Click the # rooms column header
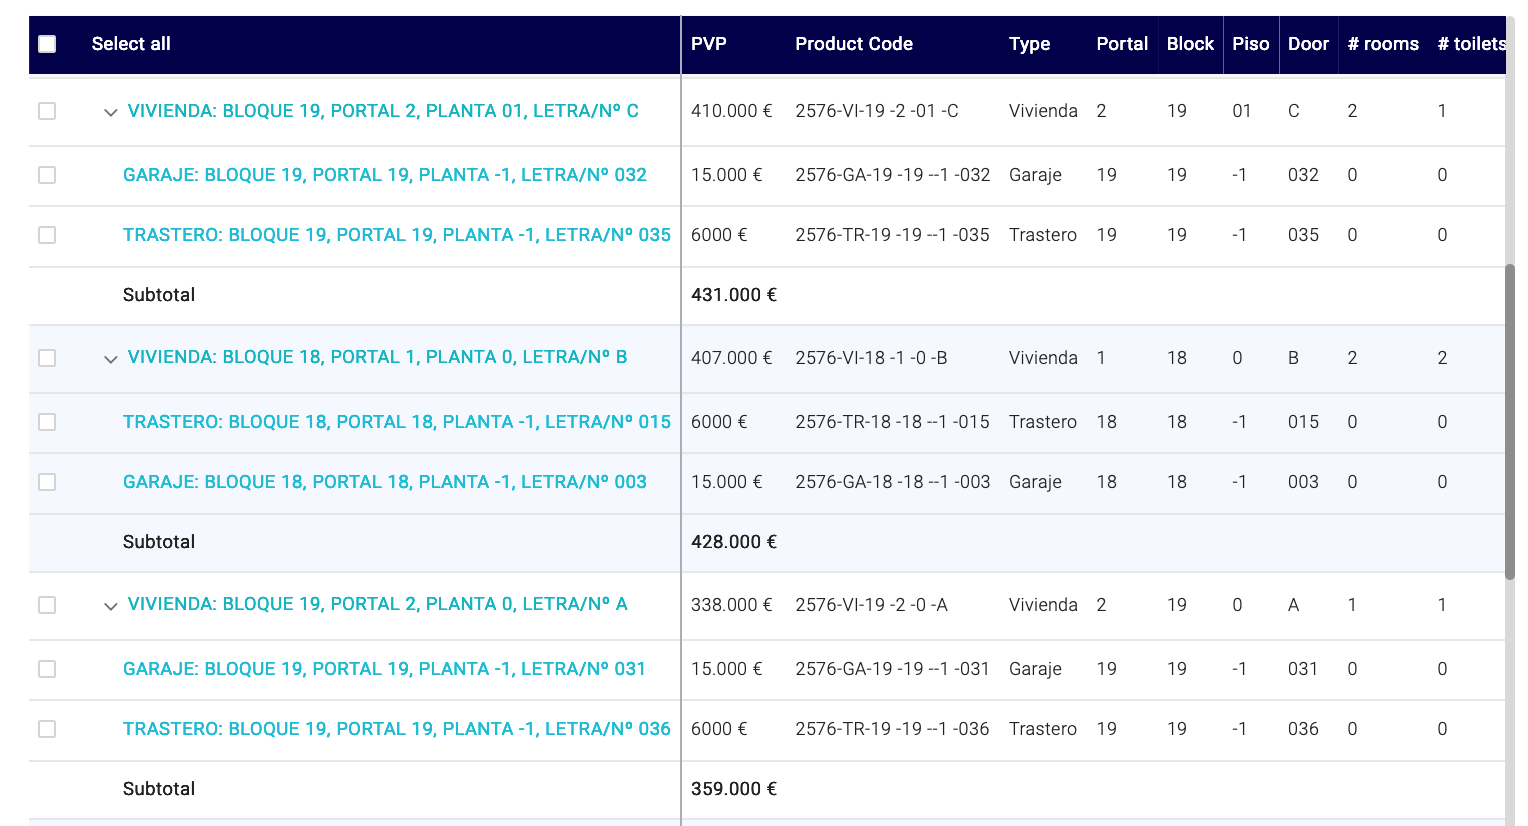This screenshot has width=1528, height=826. pos(1383,44)
